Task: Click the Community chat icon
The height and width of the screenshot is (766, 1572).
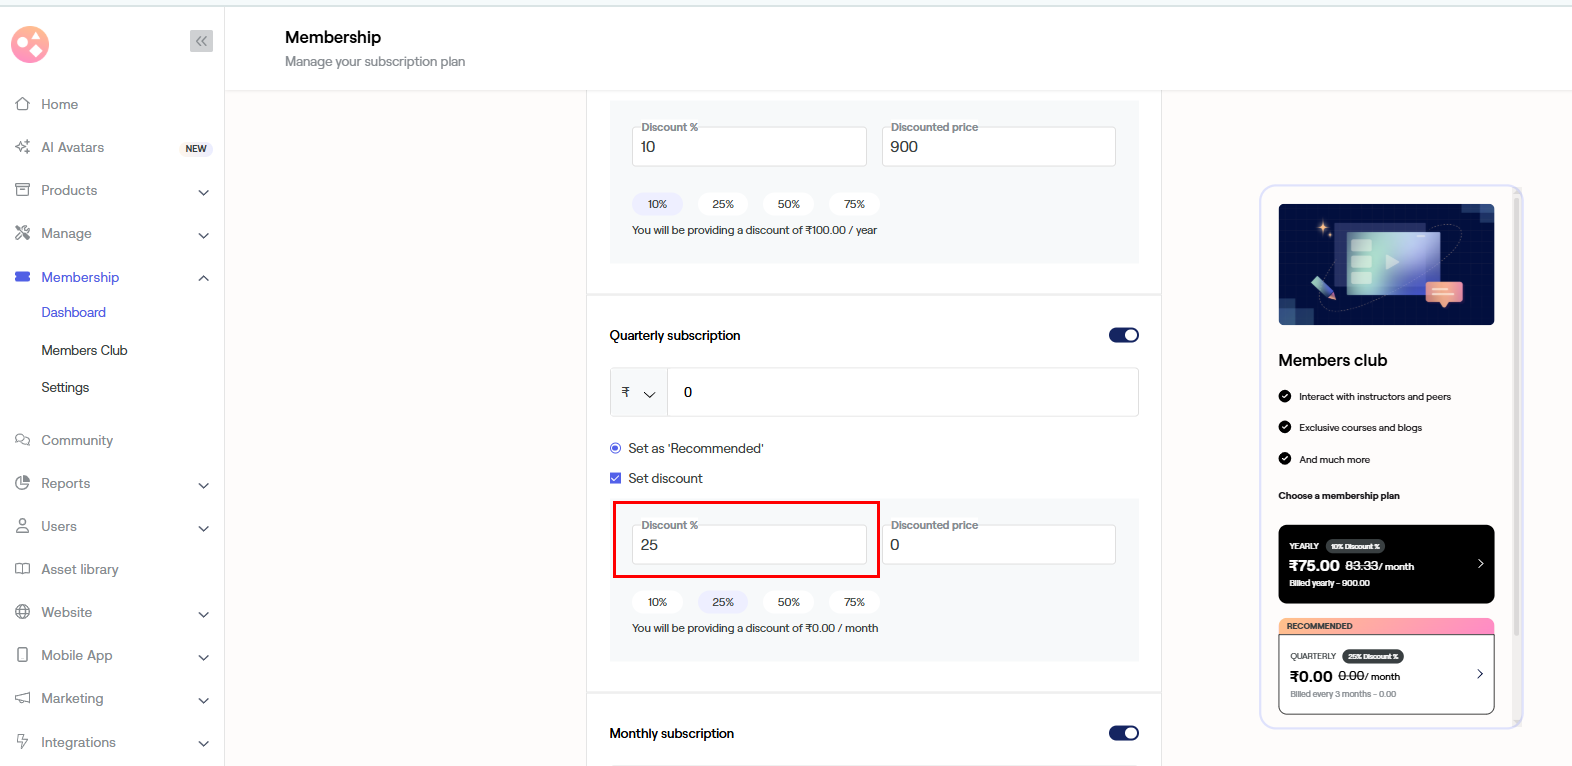Action: coord(23,440)
